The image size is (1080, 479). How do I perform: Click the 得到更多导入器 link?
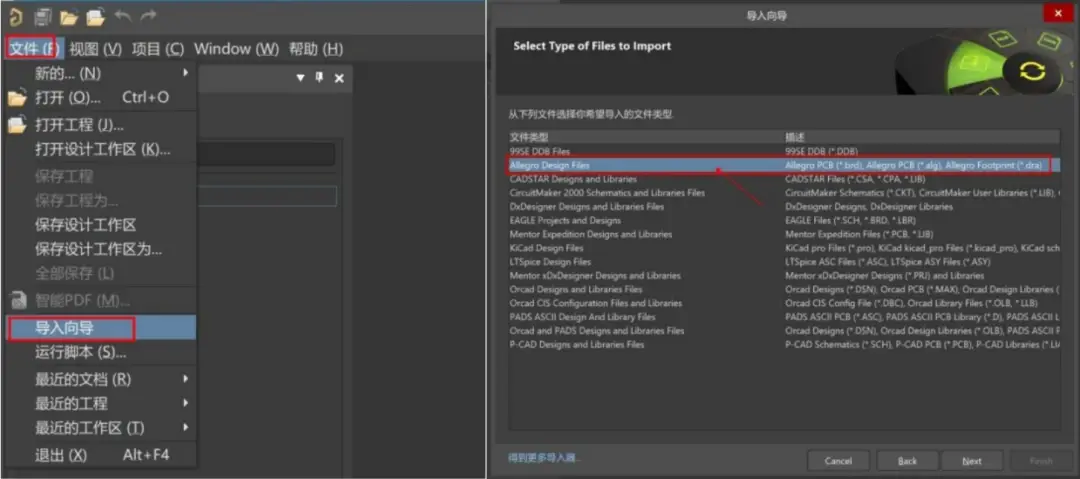544,458
